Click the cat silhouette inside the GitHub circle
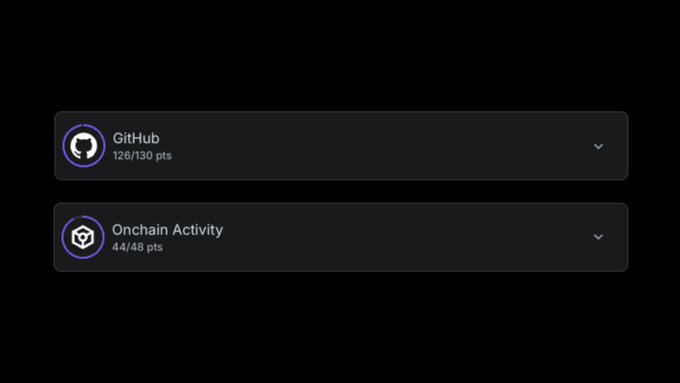 pos(84,147)
